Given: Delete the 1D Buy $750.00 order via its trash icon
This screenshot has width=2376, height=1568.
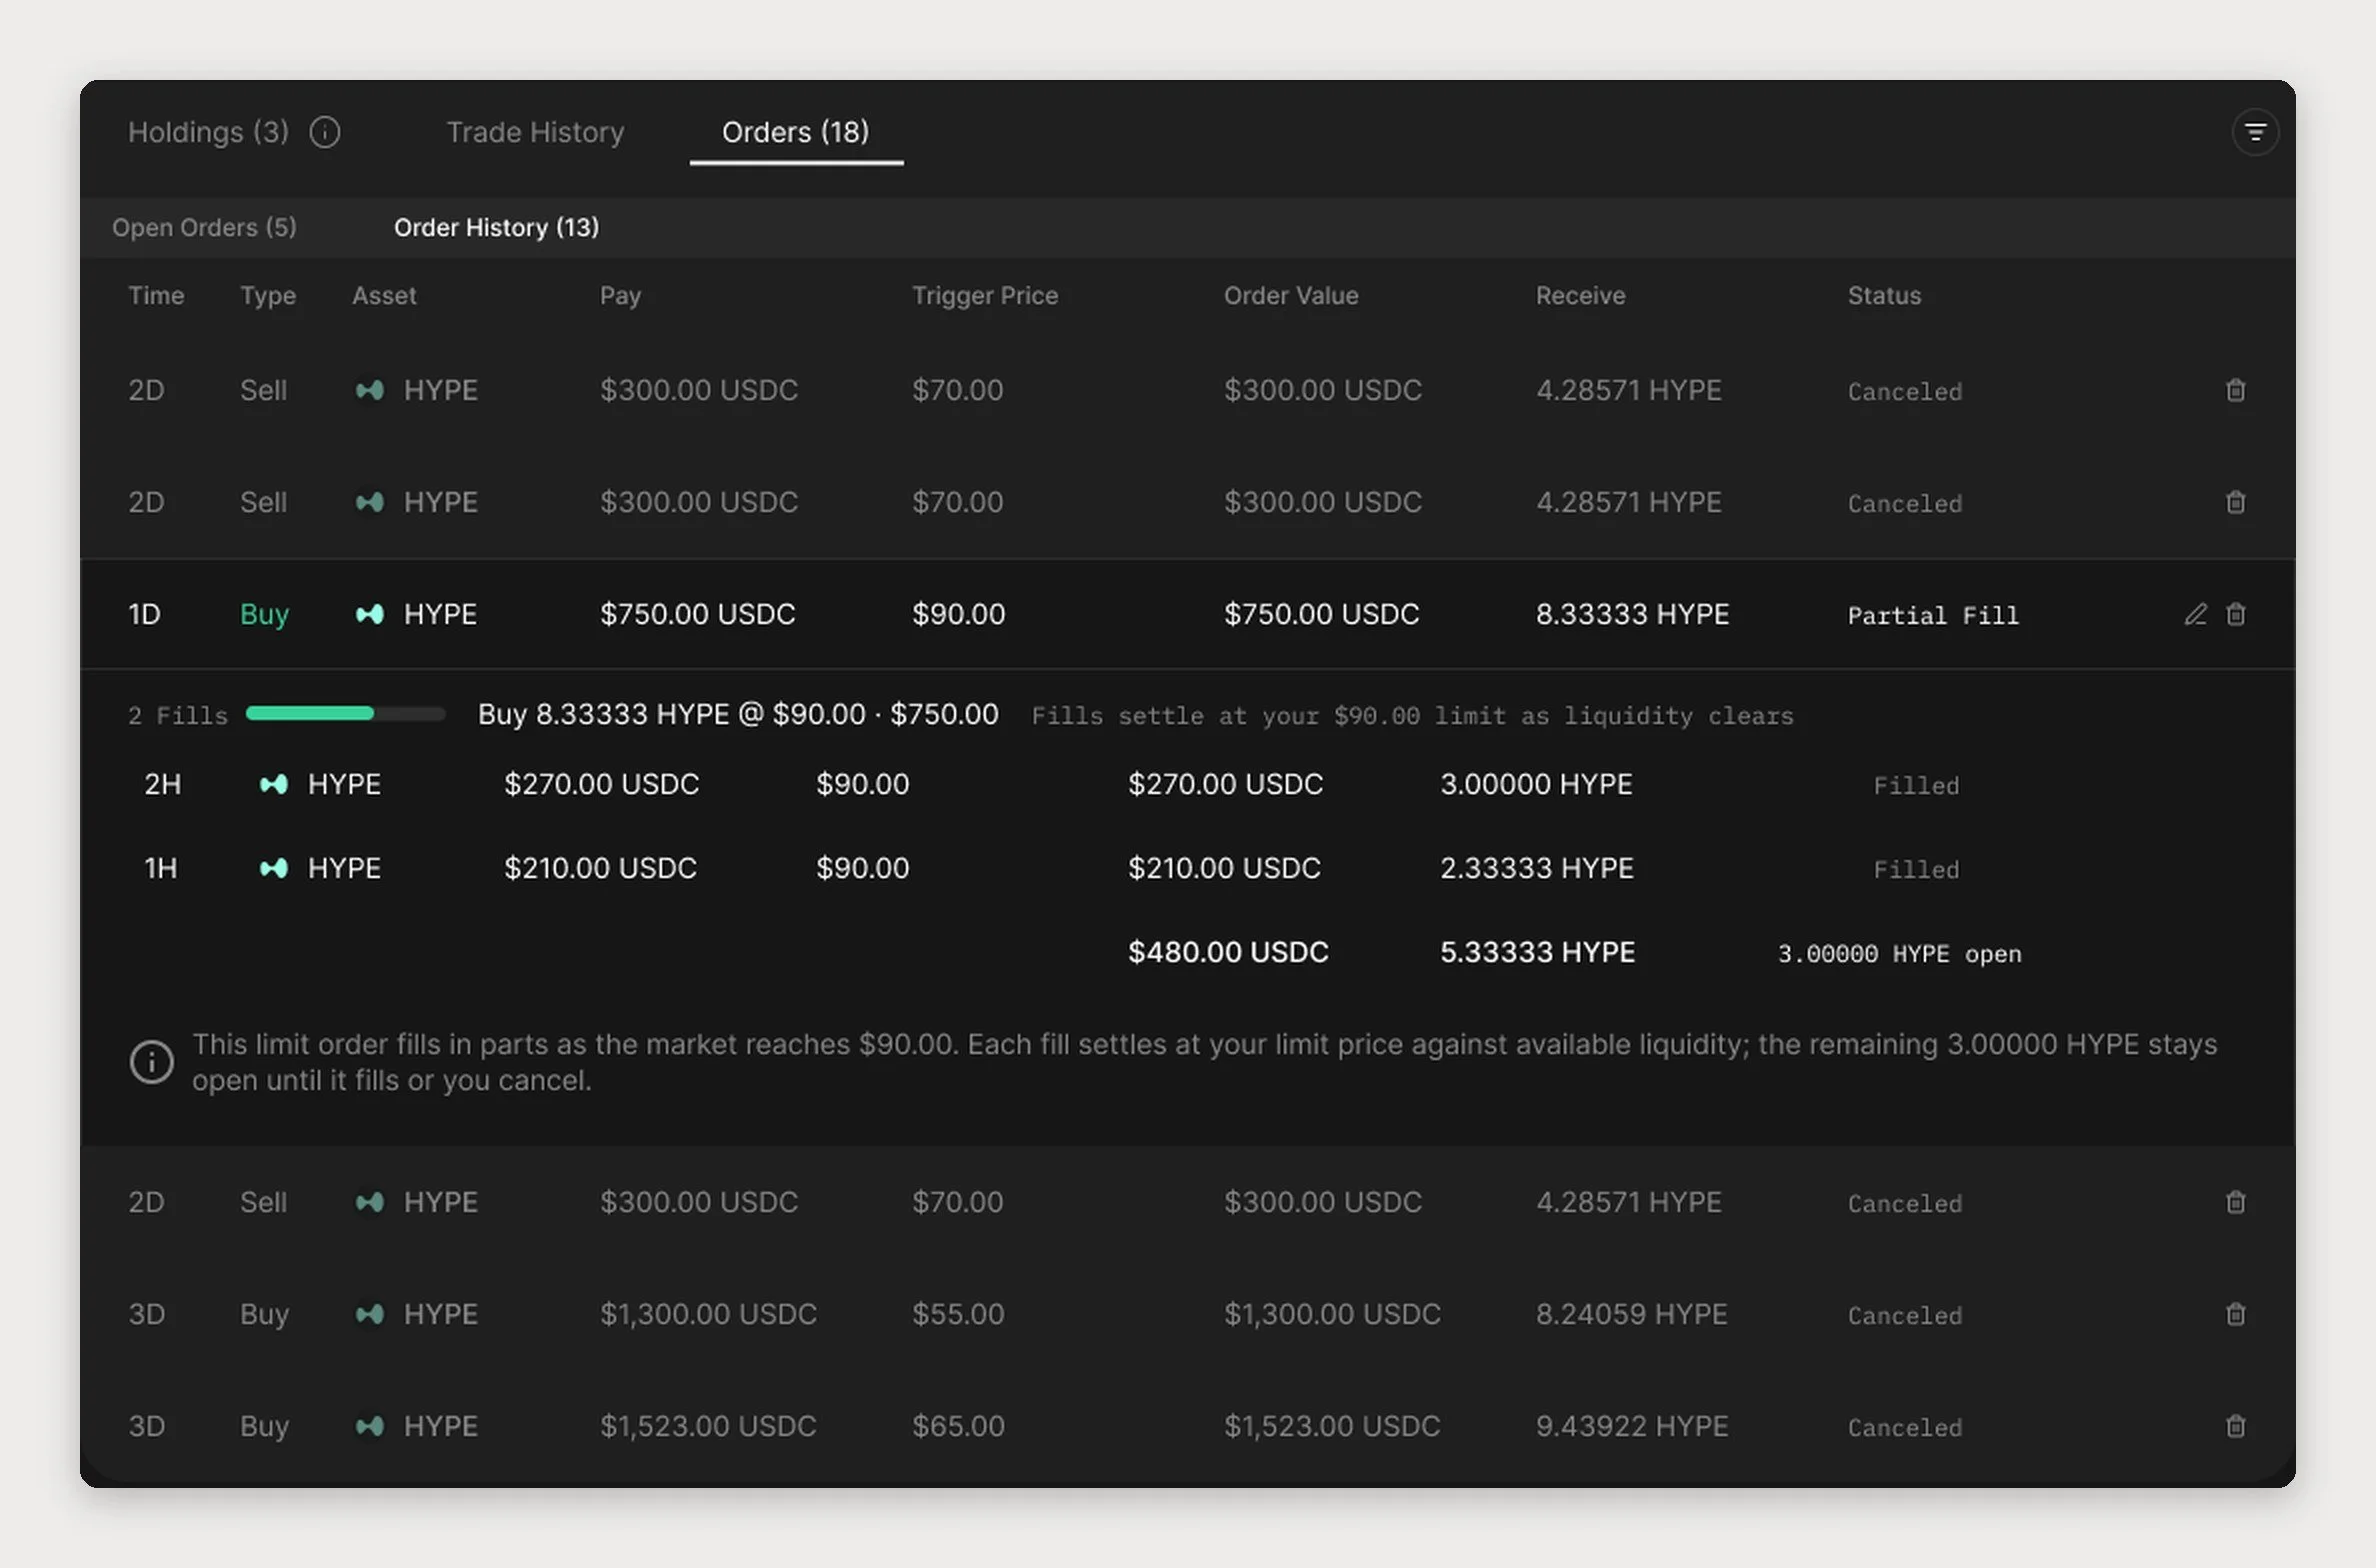Looking at the screenshot, I should (2236, 614).
